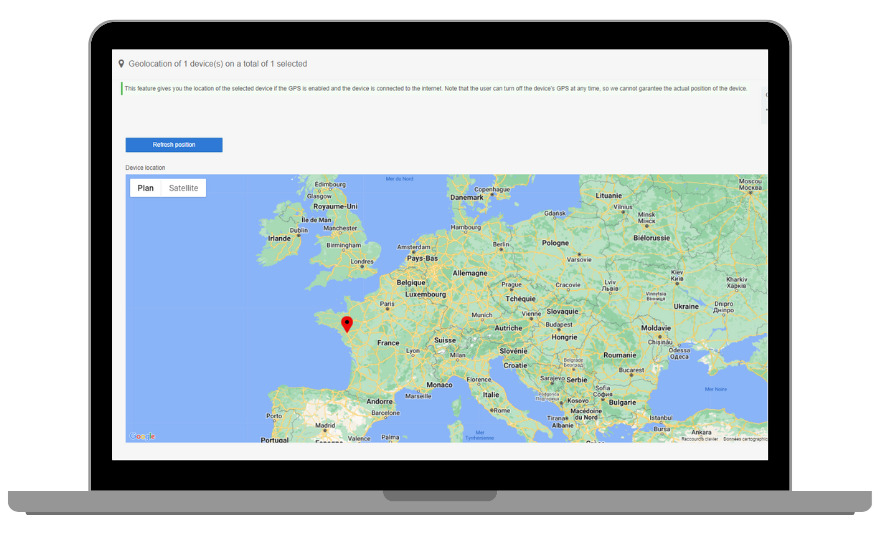
Task: Click the Croatie country label
Action: [x=515, y=365]
